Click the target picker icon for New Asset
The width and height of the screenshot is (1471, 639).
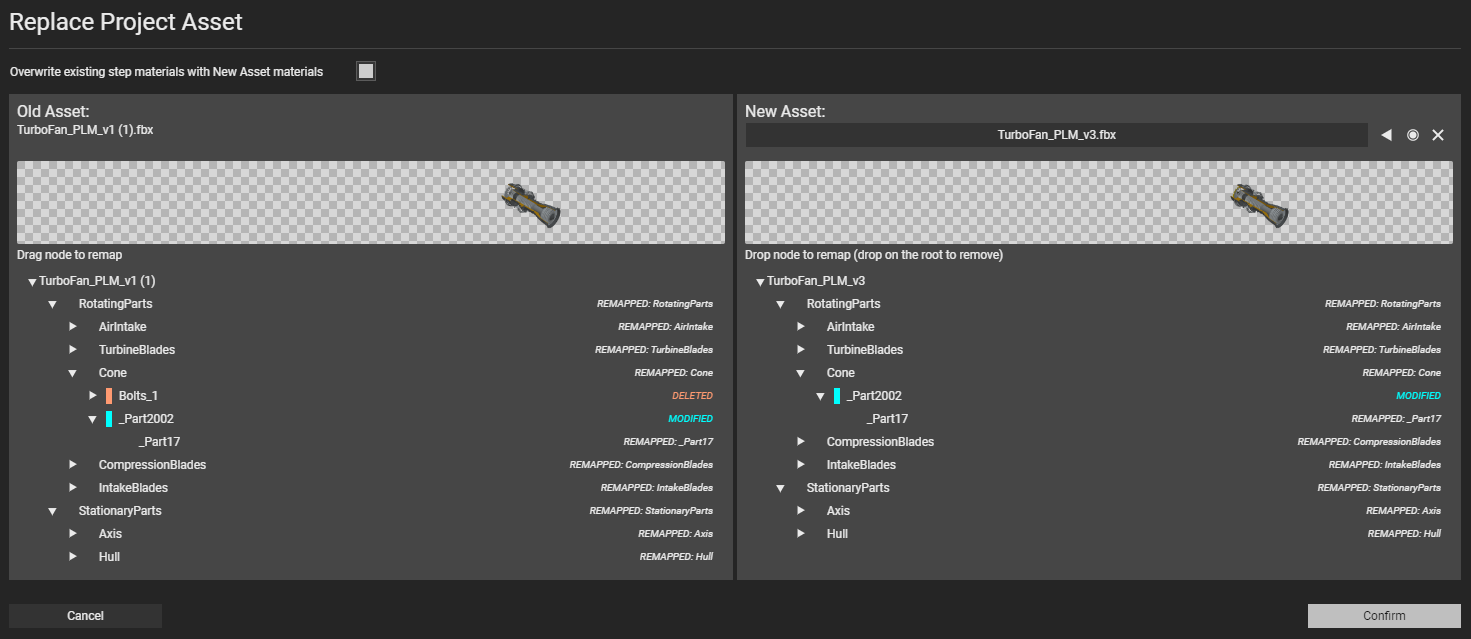pyautogui.click(x=1412, y=134)
